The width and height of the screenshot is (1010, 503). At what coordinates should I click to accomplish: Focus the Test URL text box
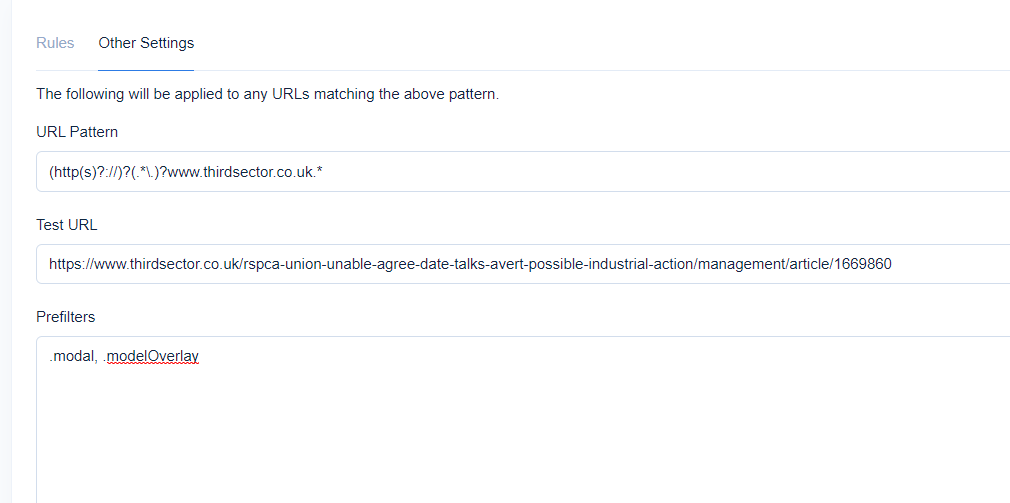click(523, 264)
